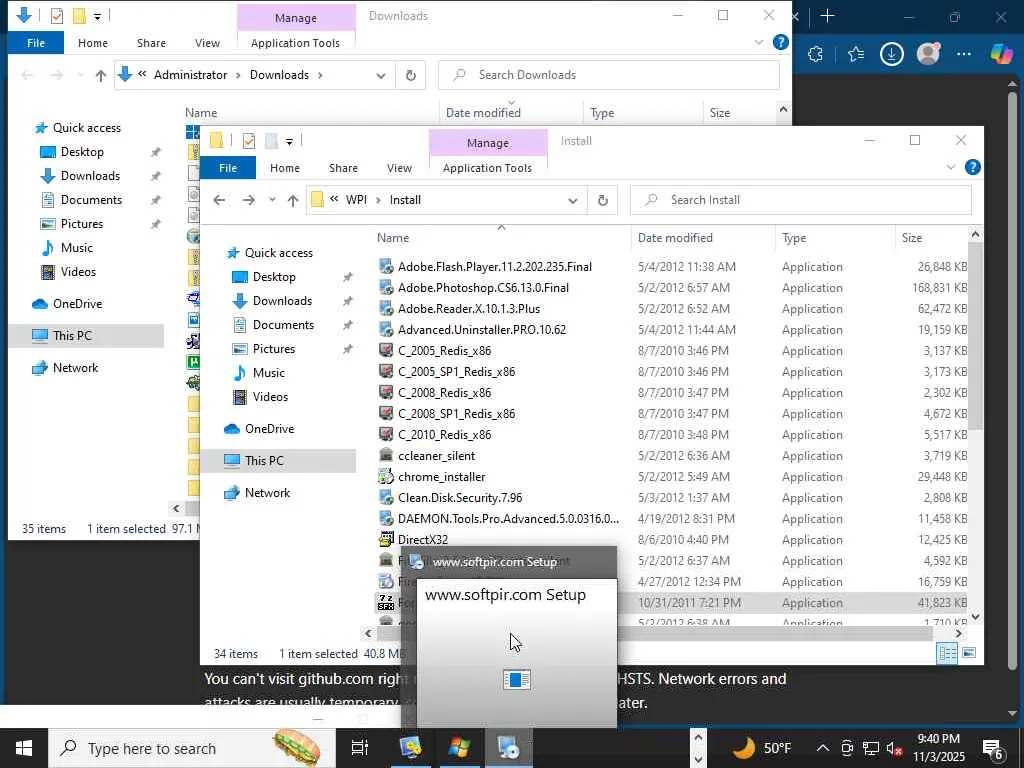Open the File menu in Install window

[x=228, y=168]
